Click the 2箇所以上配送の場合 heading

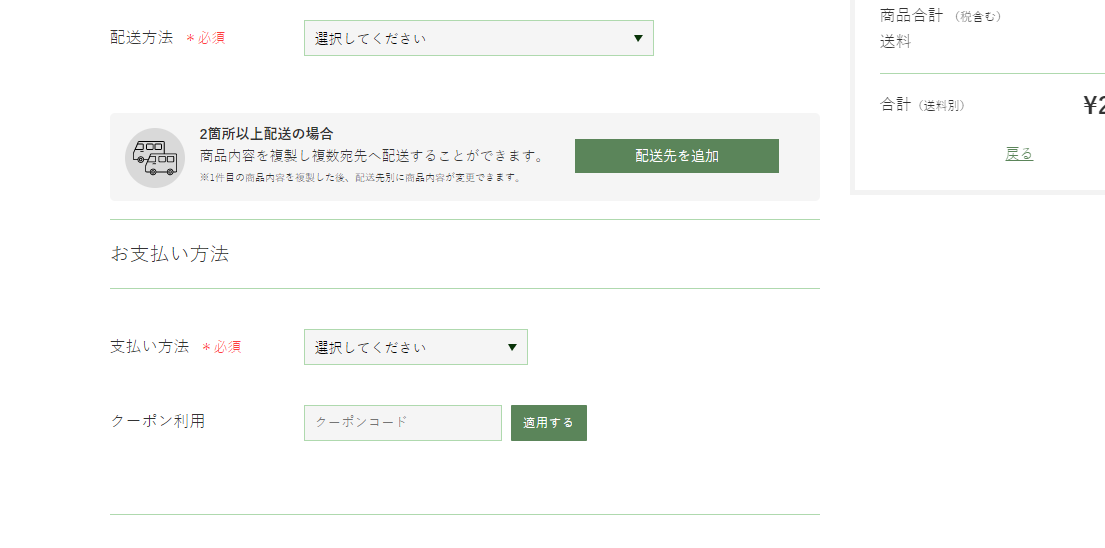tap(266, 134)
